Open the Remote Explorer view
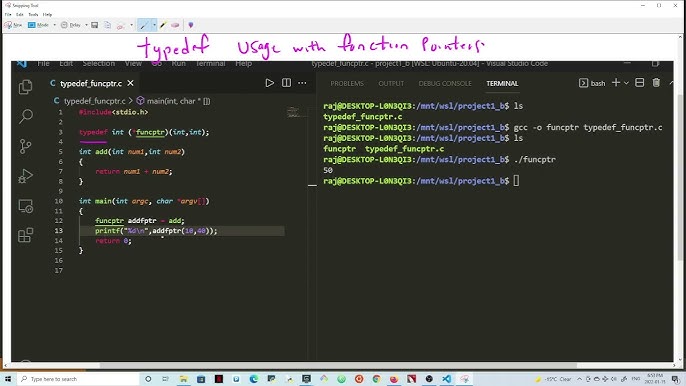Screen dimensions: 686x386 click(x=25, y=206)
